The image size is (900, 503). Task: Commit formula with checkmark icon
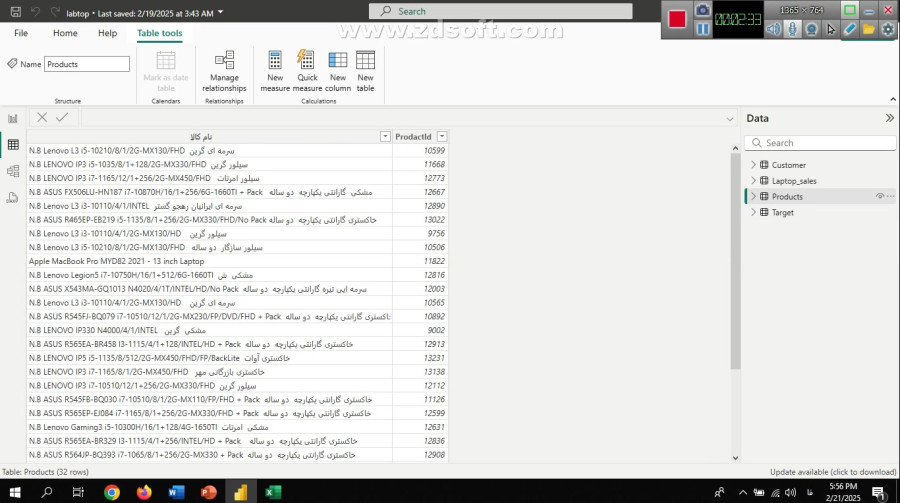pos(62,118)
